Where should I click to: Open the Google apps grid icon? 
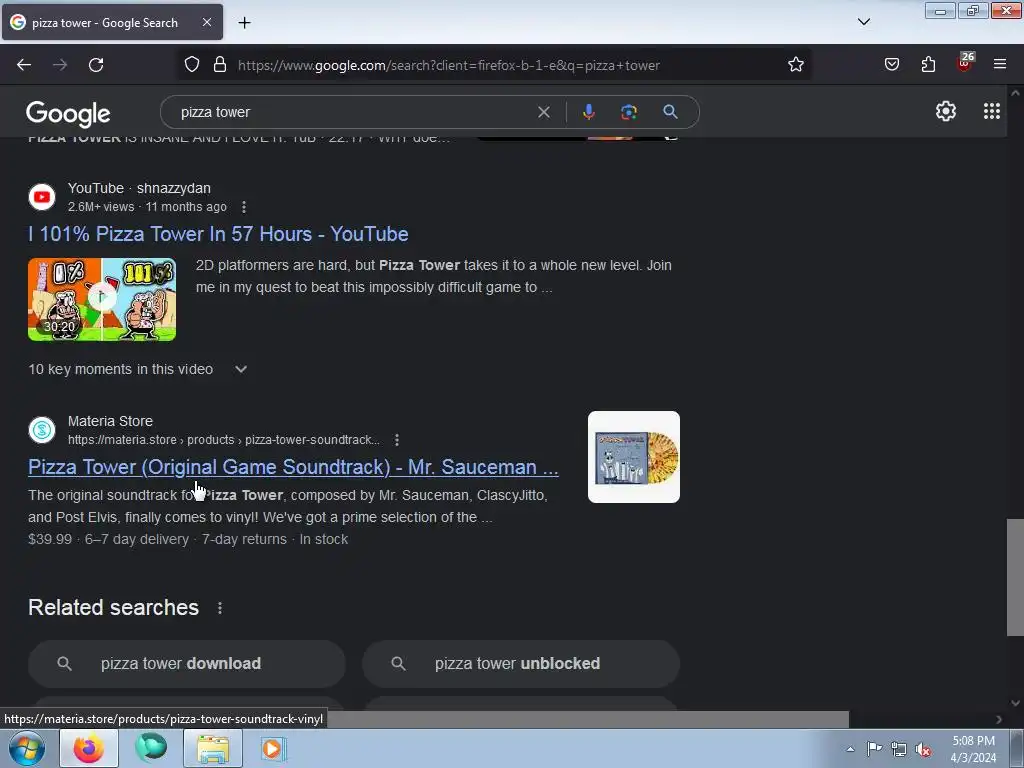[x=992, y=112]
